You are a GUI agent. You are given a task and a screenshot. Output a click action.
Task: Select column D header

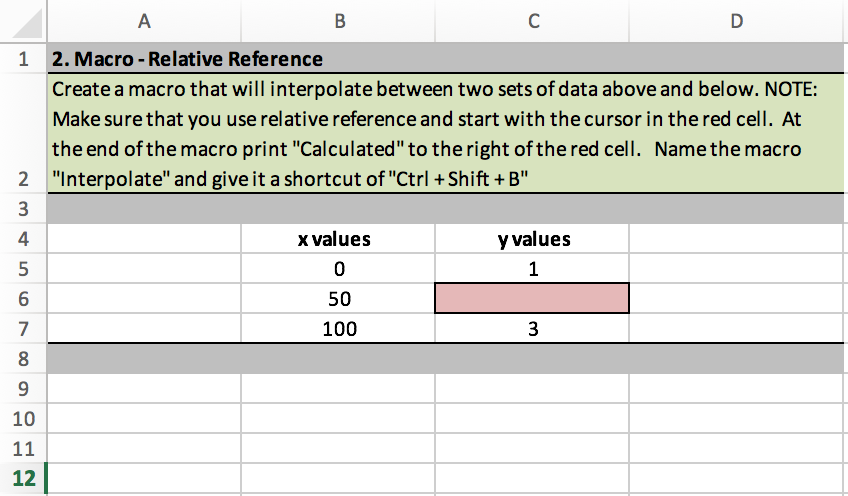(x=736, y=22)
